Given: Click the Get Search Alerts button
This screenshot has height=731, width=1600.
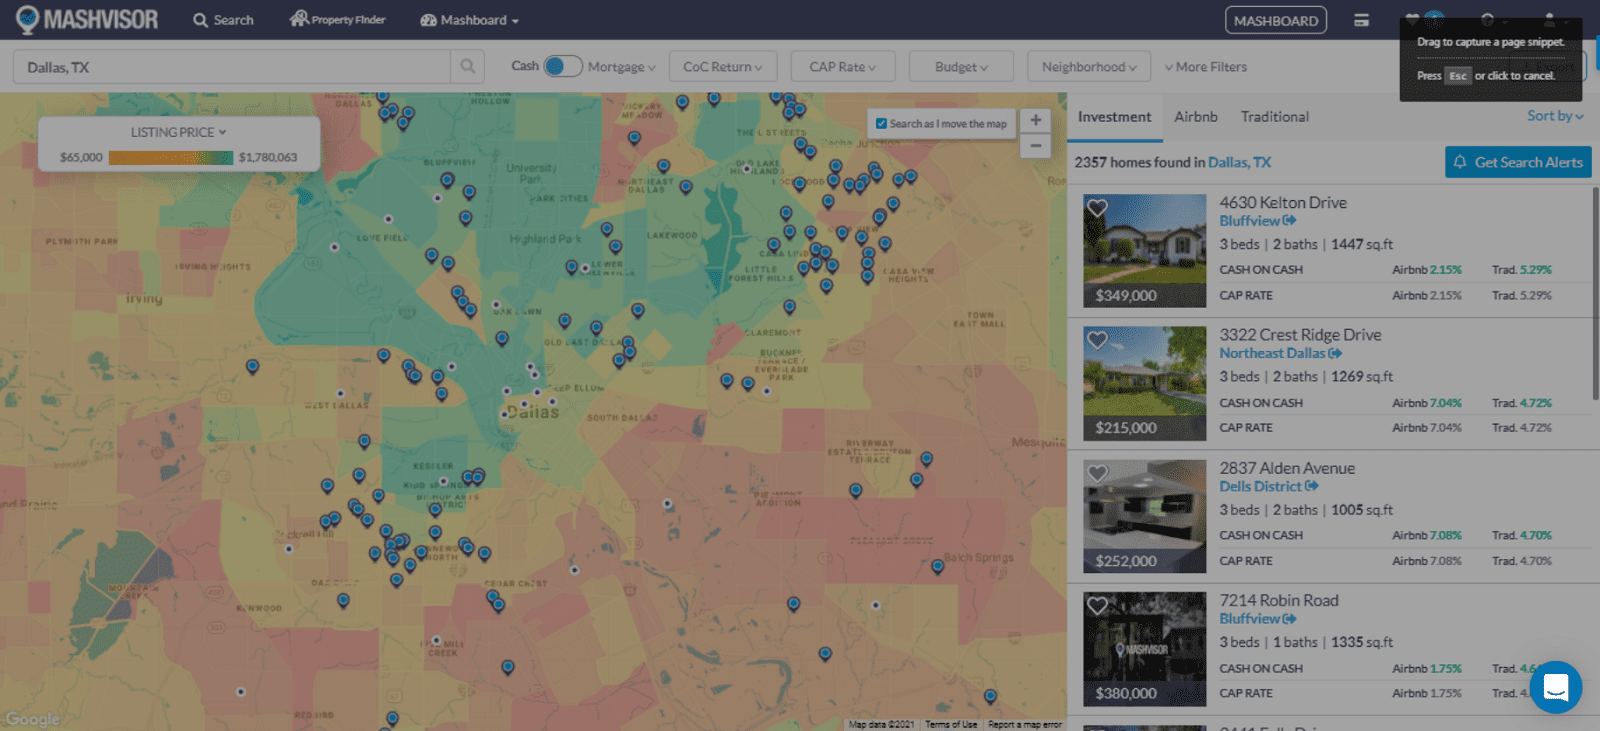Looking at the screenshot, I should tap(1517, 162).
